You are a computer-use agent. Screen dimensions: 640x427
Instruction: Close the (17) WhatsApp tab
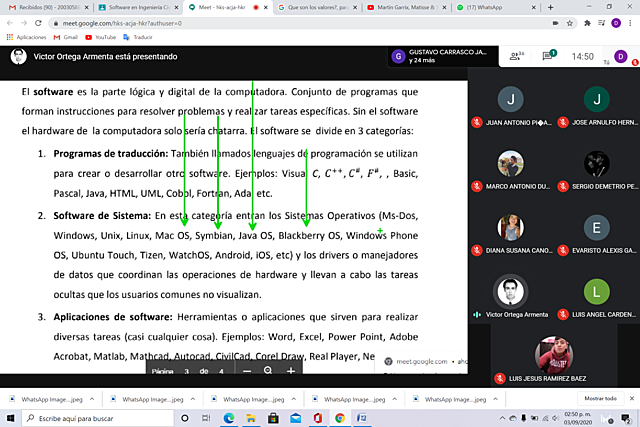(533, 7)
